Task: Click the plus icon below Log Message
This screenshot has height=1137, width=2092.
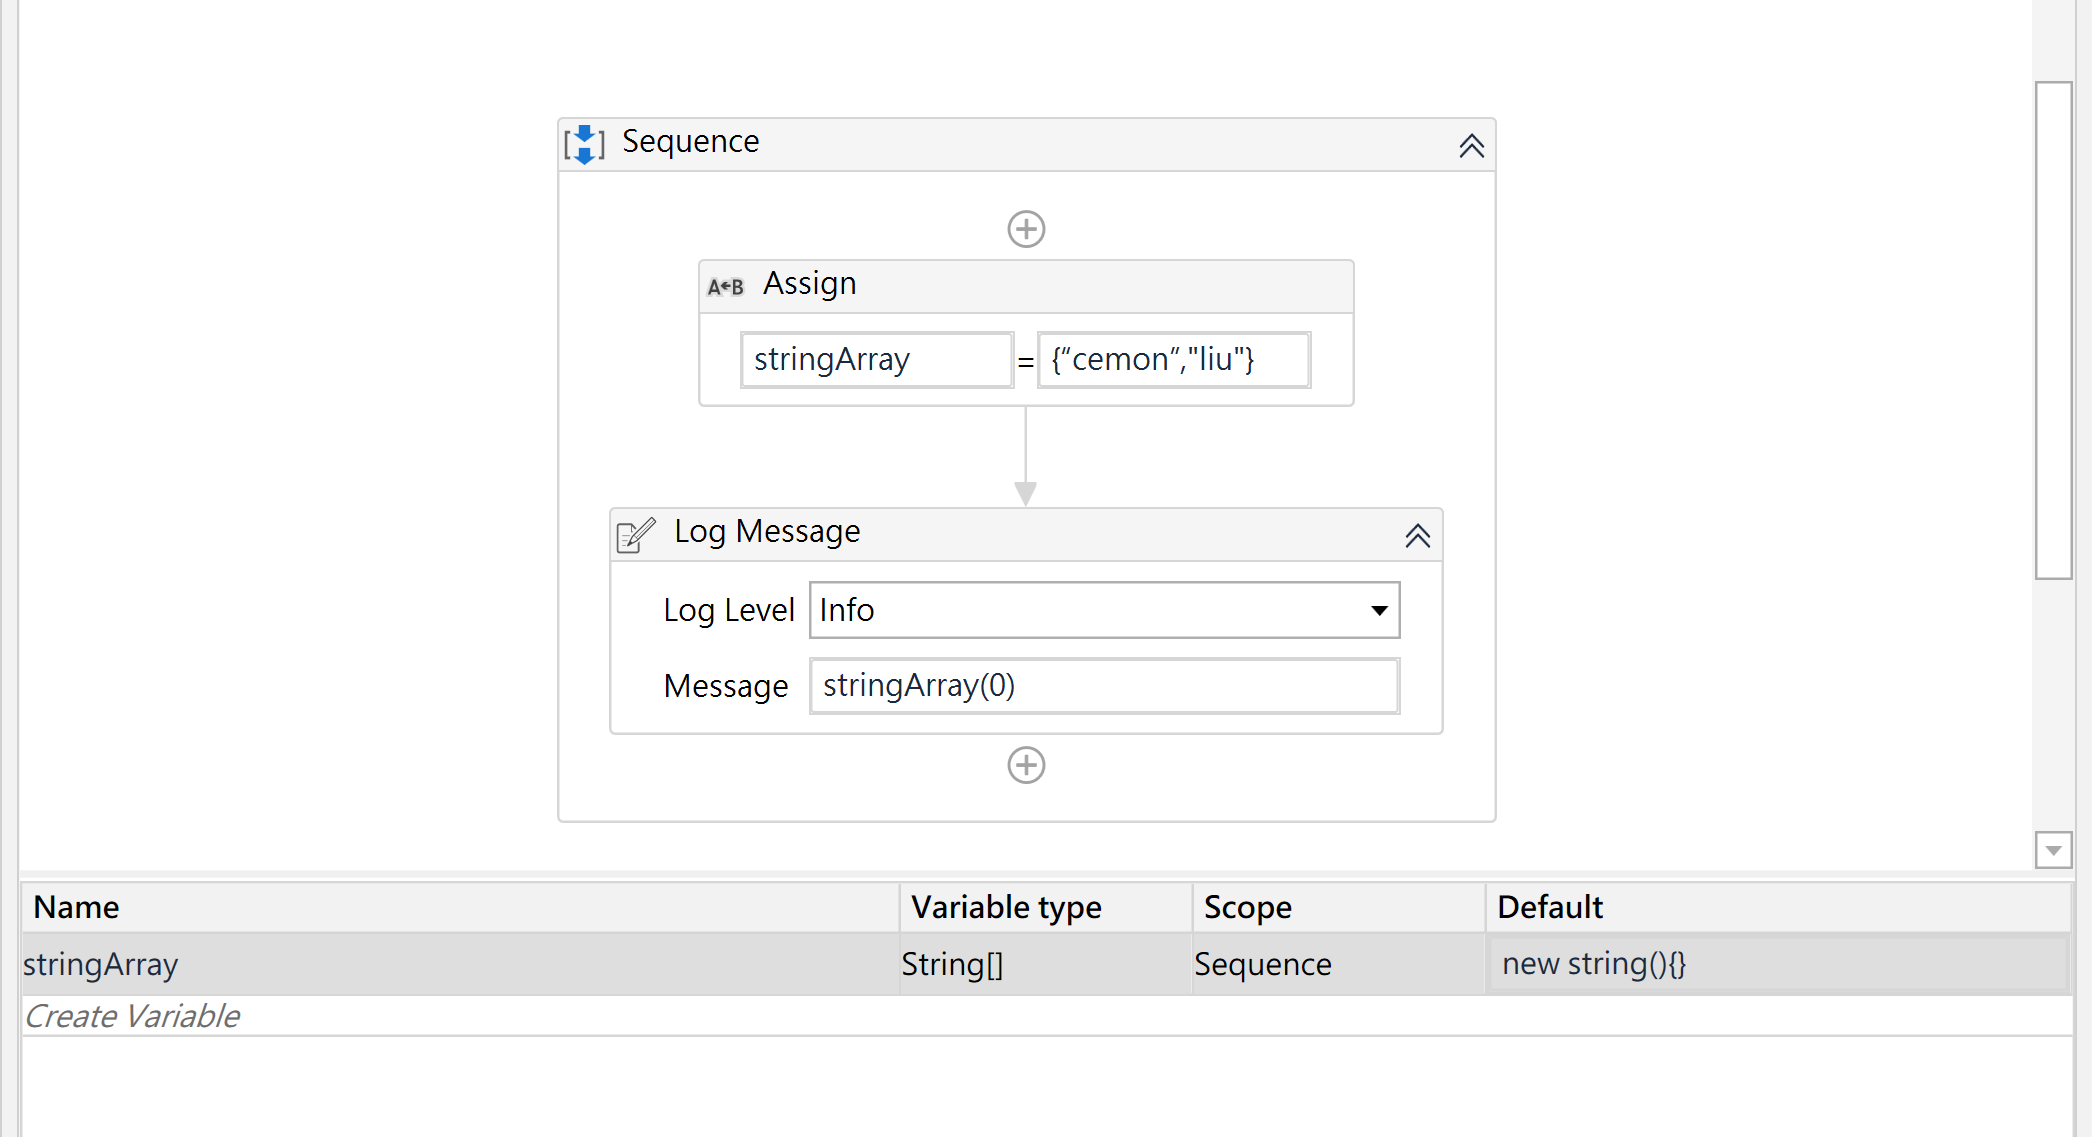Action: click(x=1026, y=765)
